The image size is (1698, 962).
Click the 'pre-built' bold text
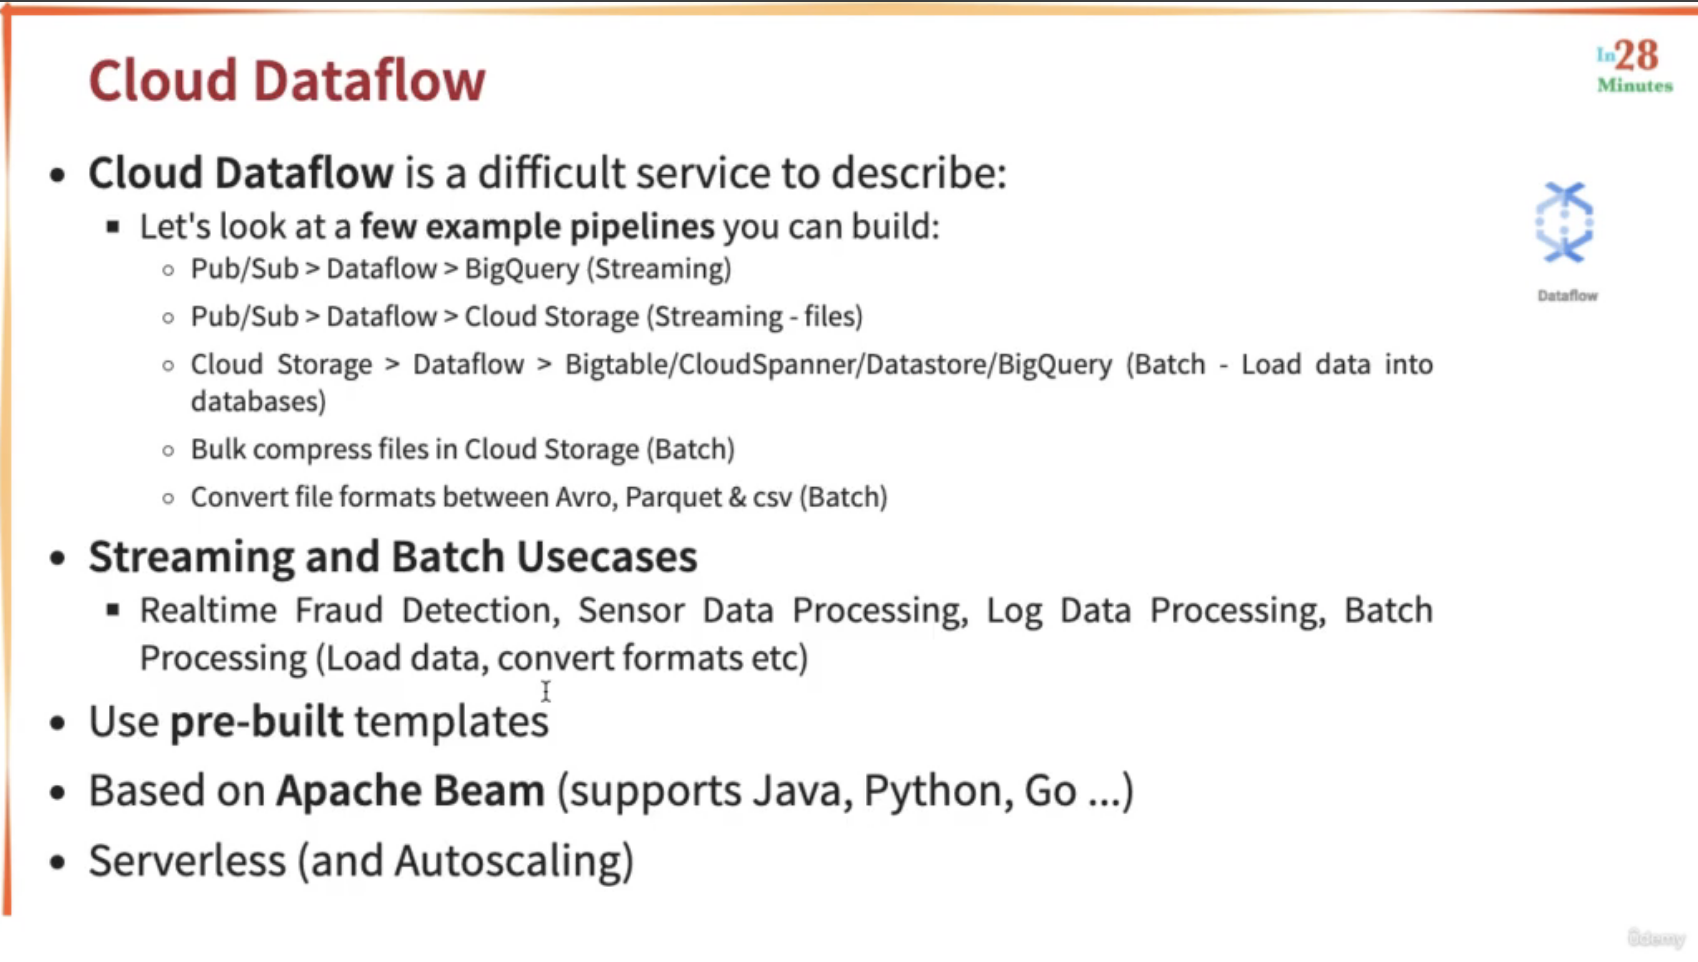[256, 721]
